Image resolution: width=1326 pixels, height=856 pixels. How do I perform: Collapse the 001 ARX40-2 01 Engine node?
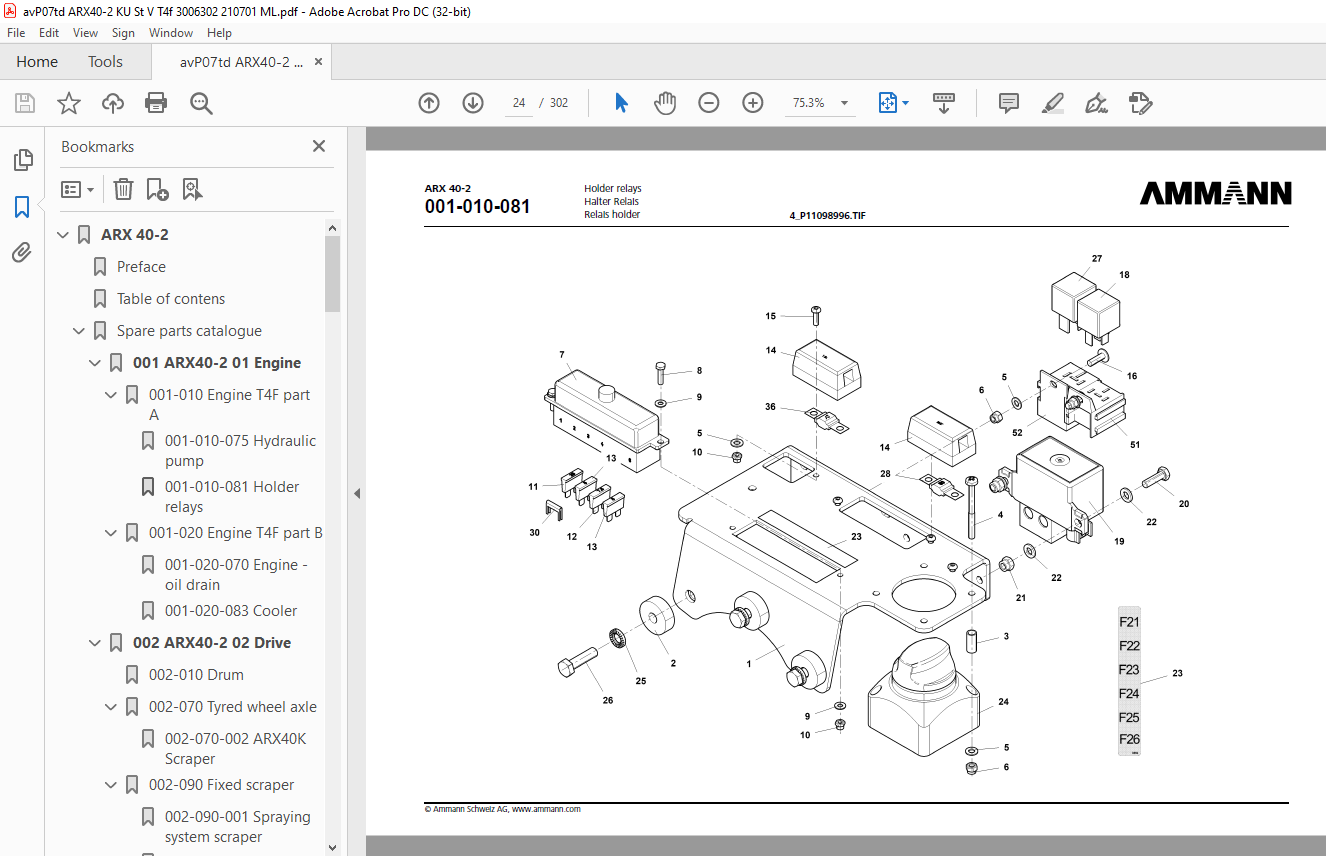(96, 363)
